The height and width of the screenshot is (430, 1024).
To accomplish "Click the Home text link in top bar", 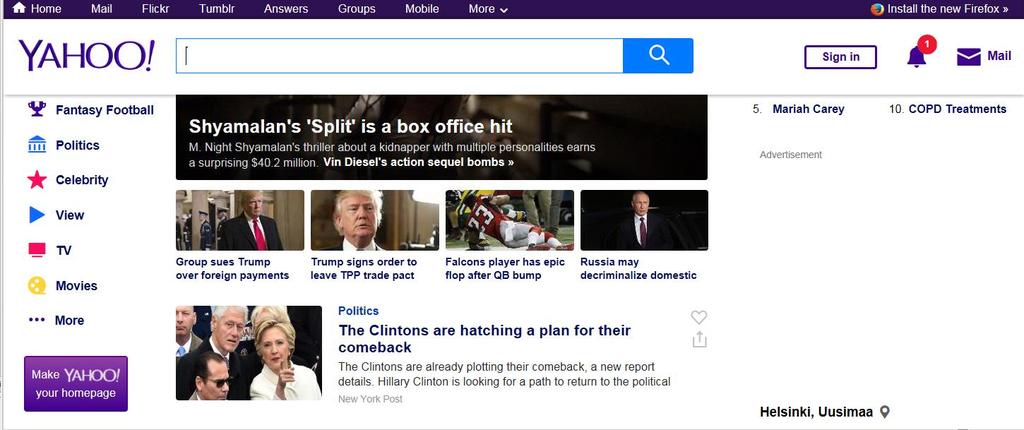I will 46,9.
